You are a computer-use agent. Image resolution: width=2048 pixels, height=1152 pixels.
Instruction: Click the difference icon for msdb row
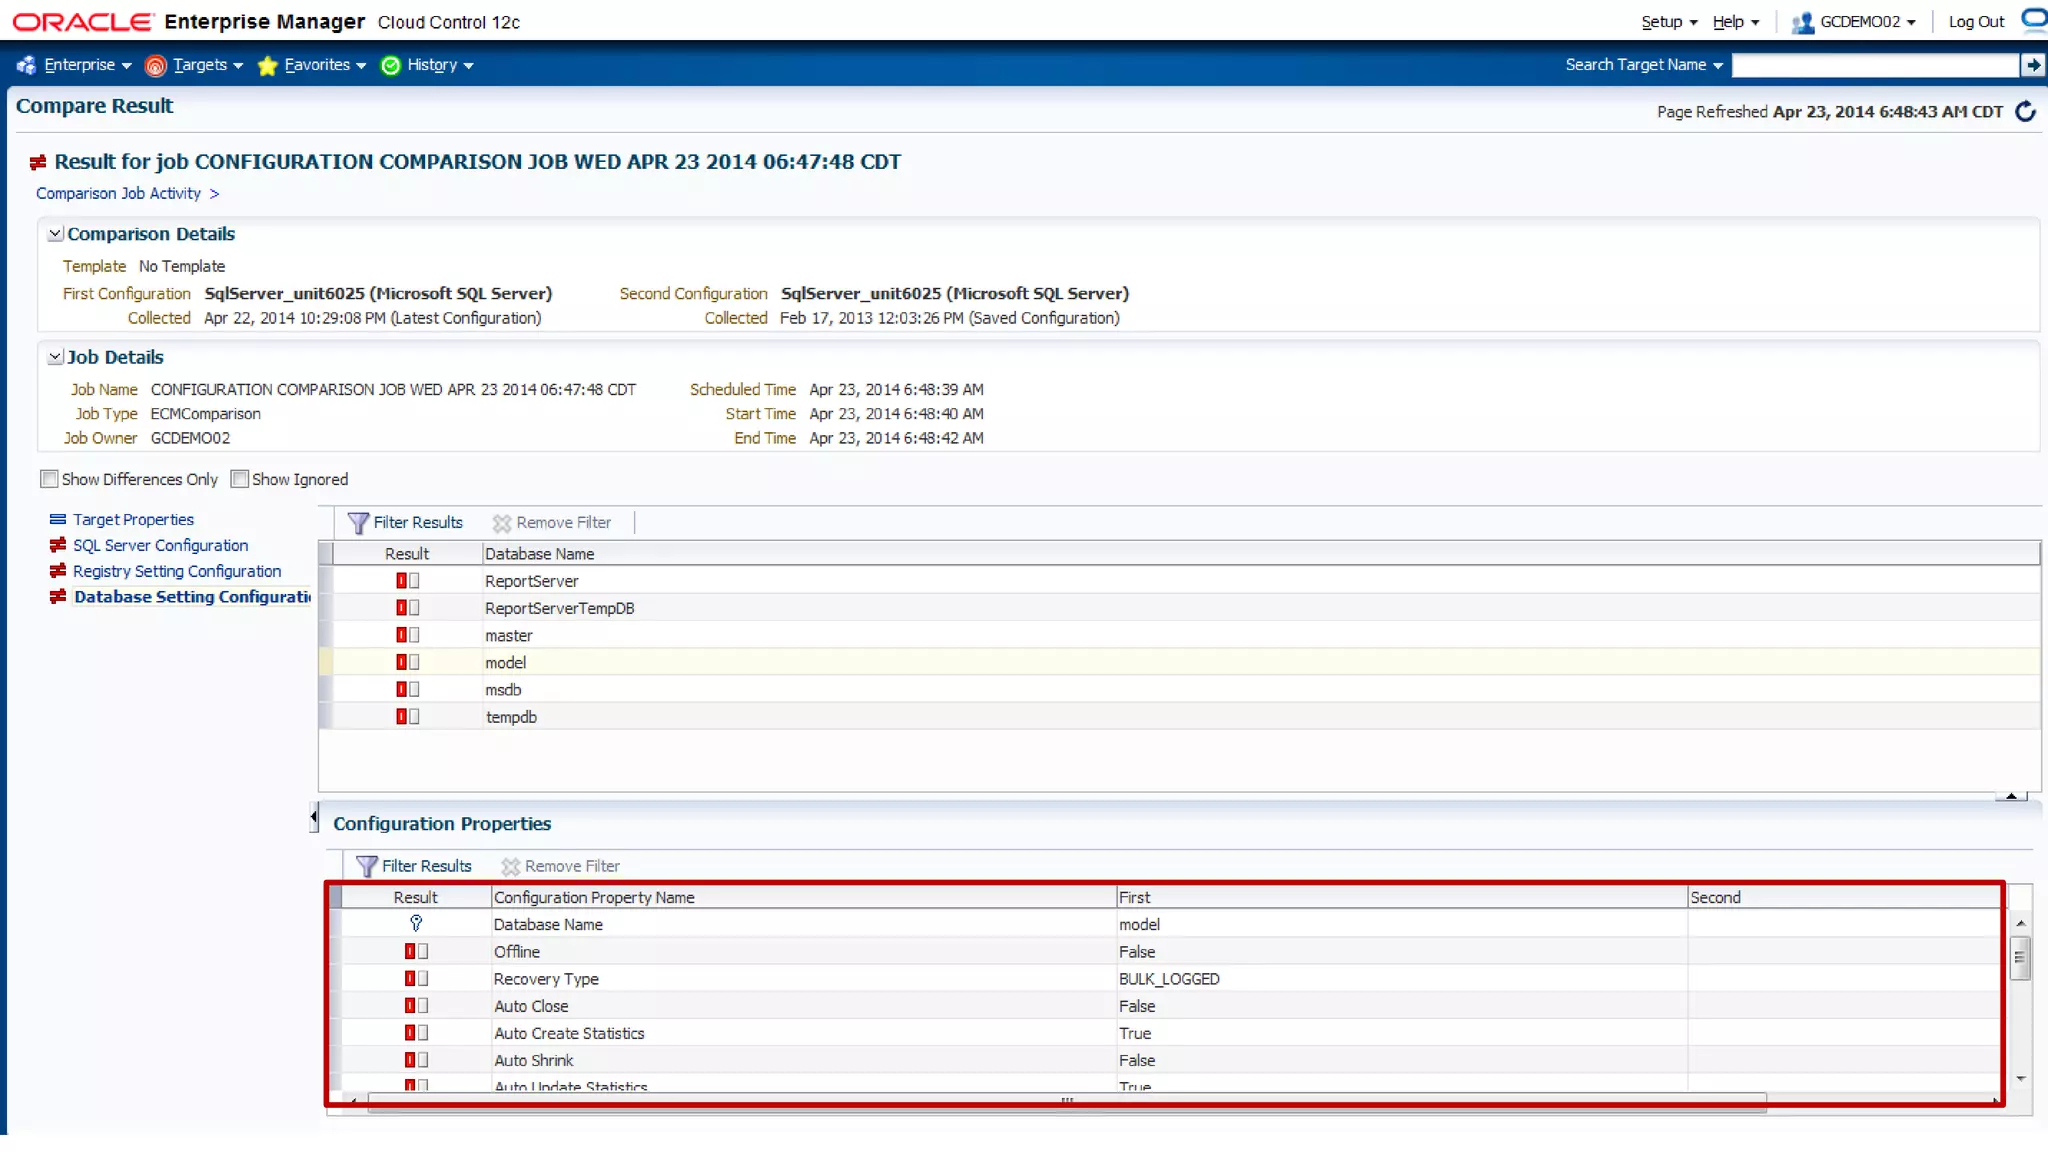coord(407,689)
